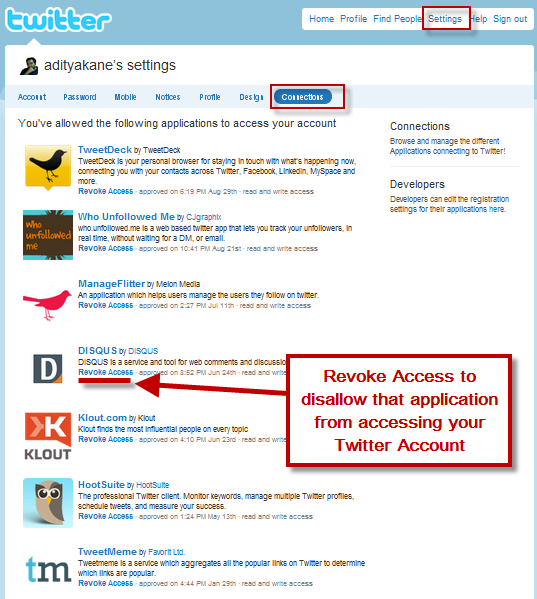Click the Sign out link

click(x=510, y=19)
